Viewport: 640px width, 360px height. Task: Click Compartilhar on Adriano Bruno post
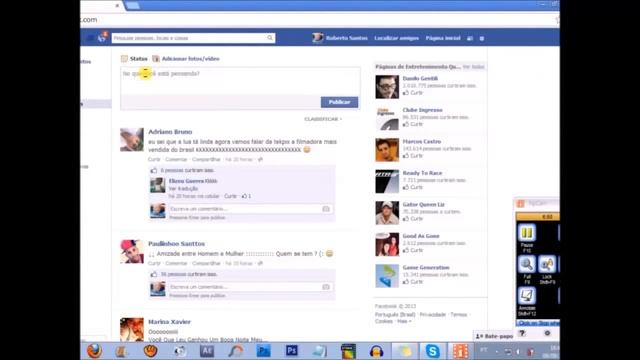[206, 160]
